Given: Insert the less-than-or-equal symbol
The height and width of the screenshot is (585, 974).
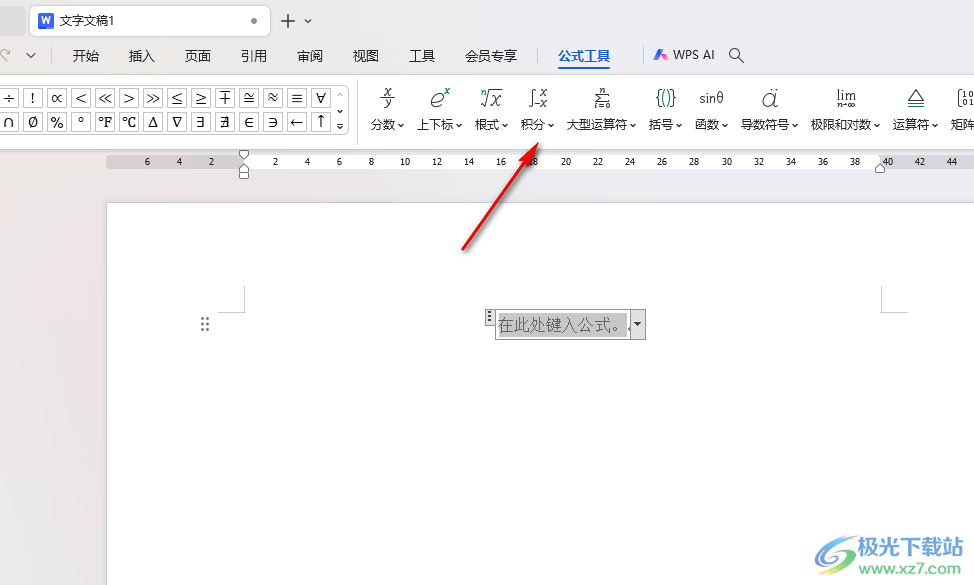Looking at the screenshot, I should point(177,98).
